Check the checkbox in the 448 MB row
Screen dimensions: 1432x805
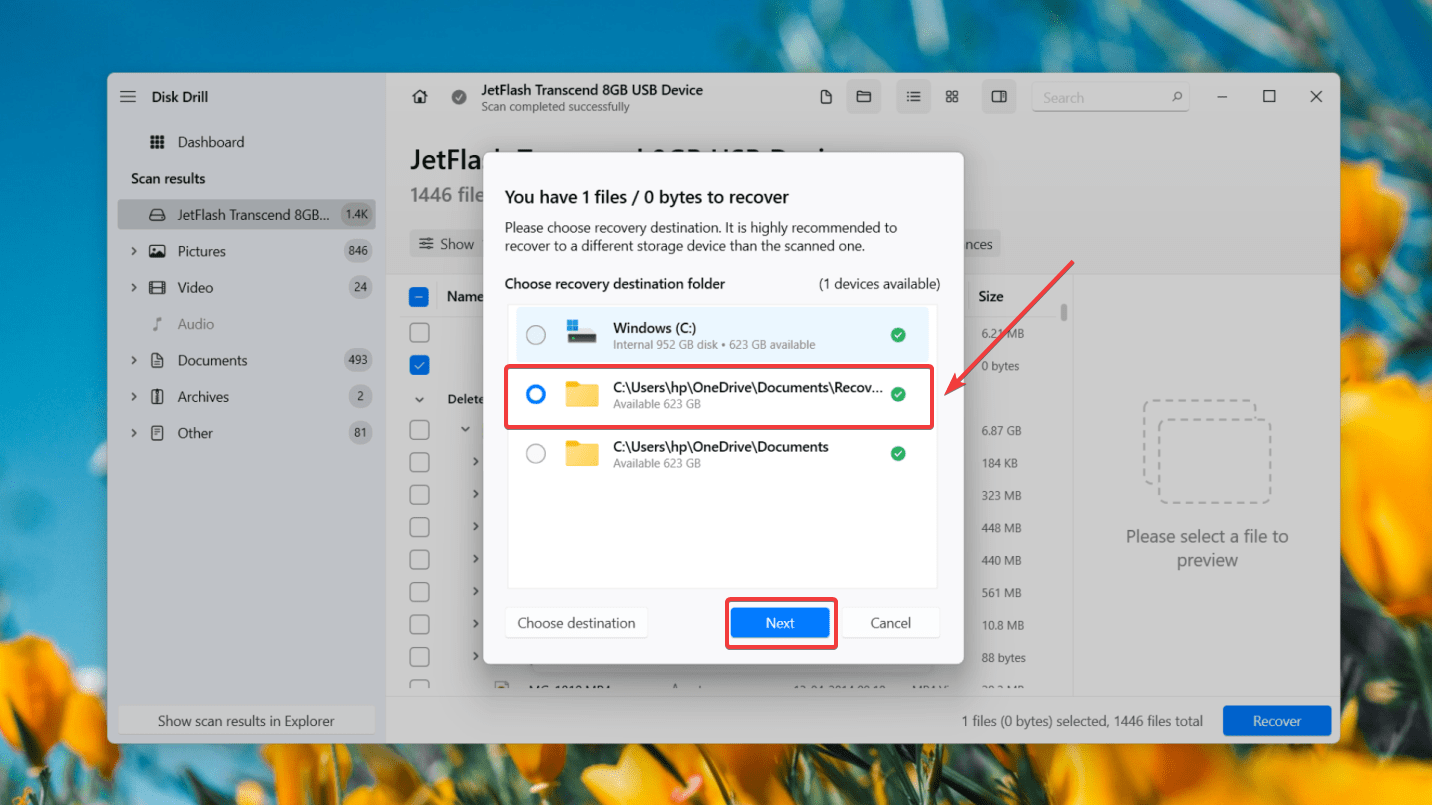420,527
